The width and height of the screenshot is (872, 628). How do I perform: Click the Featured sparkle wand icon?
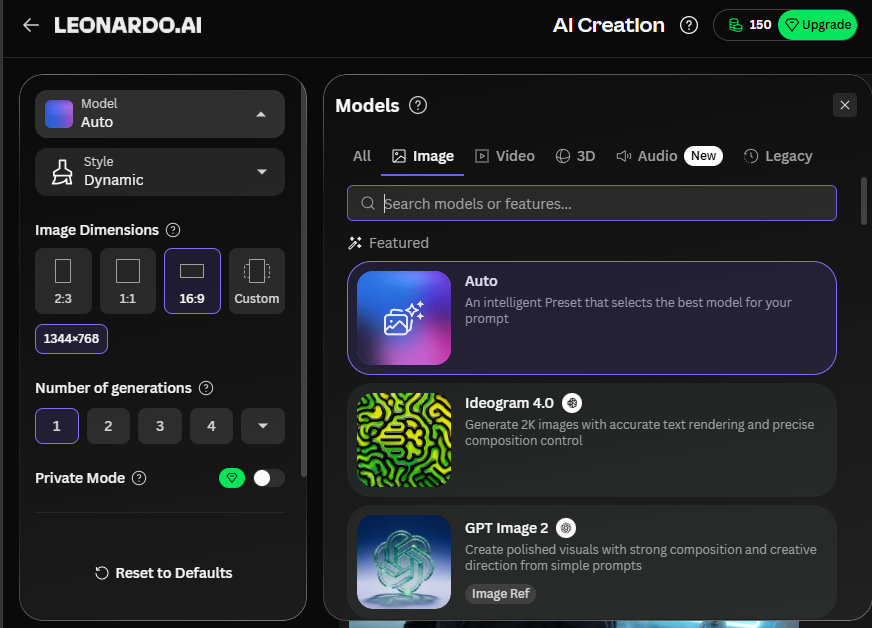click(355, 243)
